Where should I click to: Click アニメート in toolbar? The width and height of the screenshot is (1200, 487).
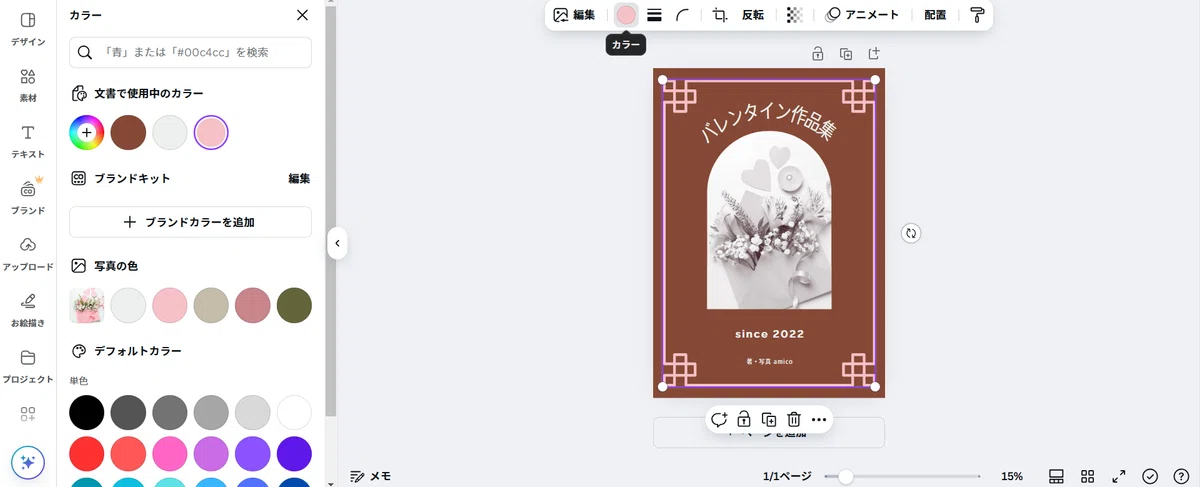coord(862,15)
